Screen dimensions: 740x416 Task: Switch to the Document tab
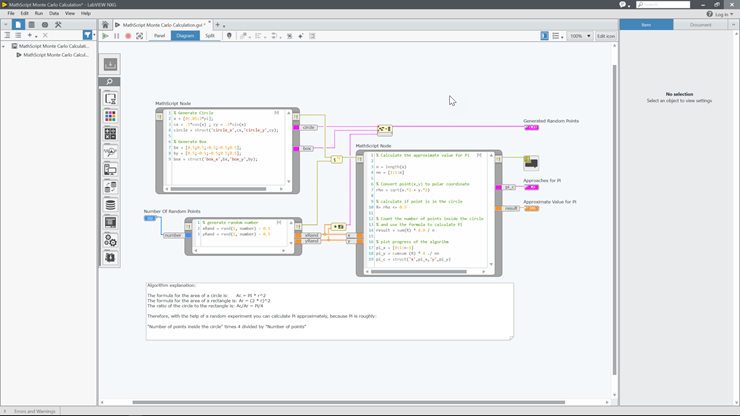[700, 25]
